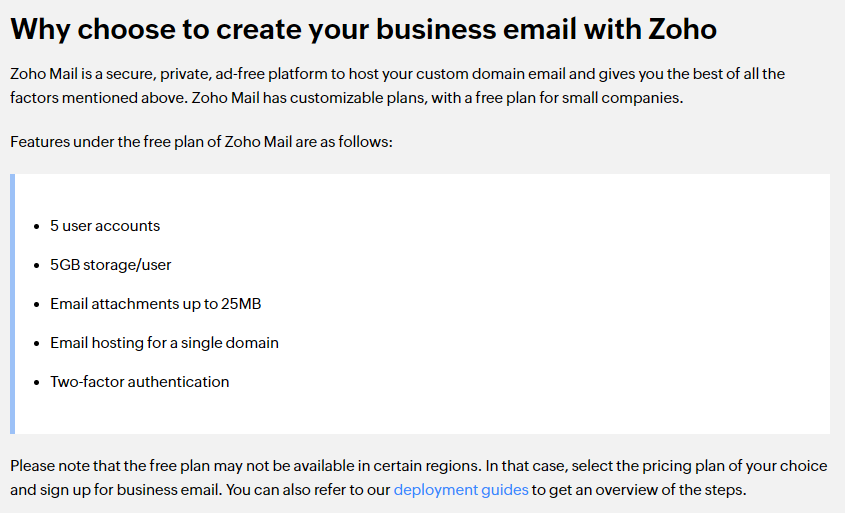The width and height of the screenshot is (845, 513).
Task: Click the words "Zoho Mail is a secure"
Action: tap(83, 75)
